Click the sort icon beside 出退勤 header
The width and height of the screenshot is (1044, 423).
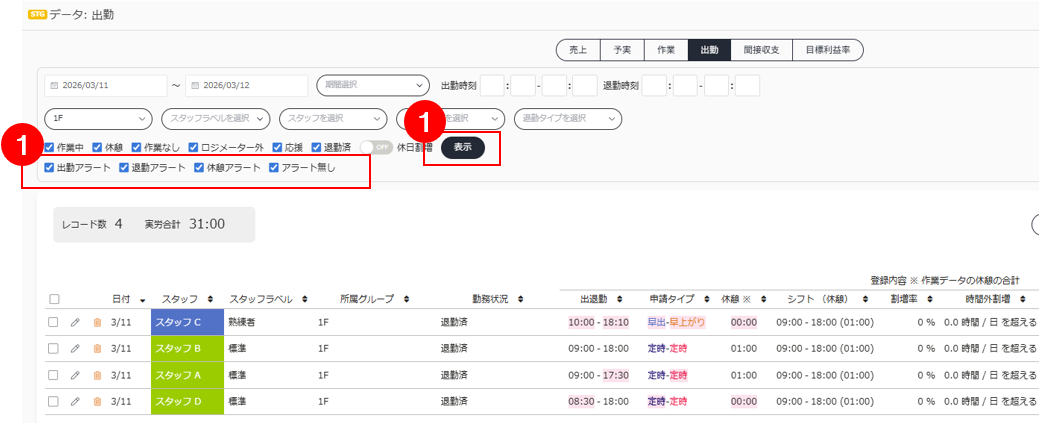[619, 299]
